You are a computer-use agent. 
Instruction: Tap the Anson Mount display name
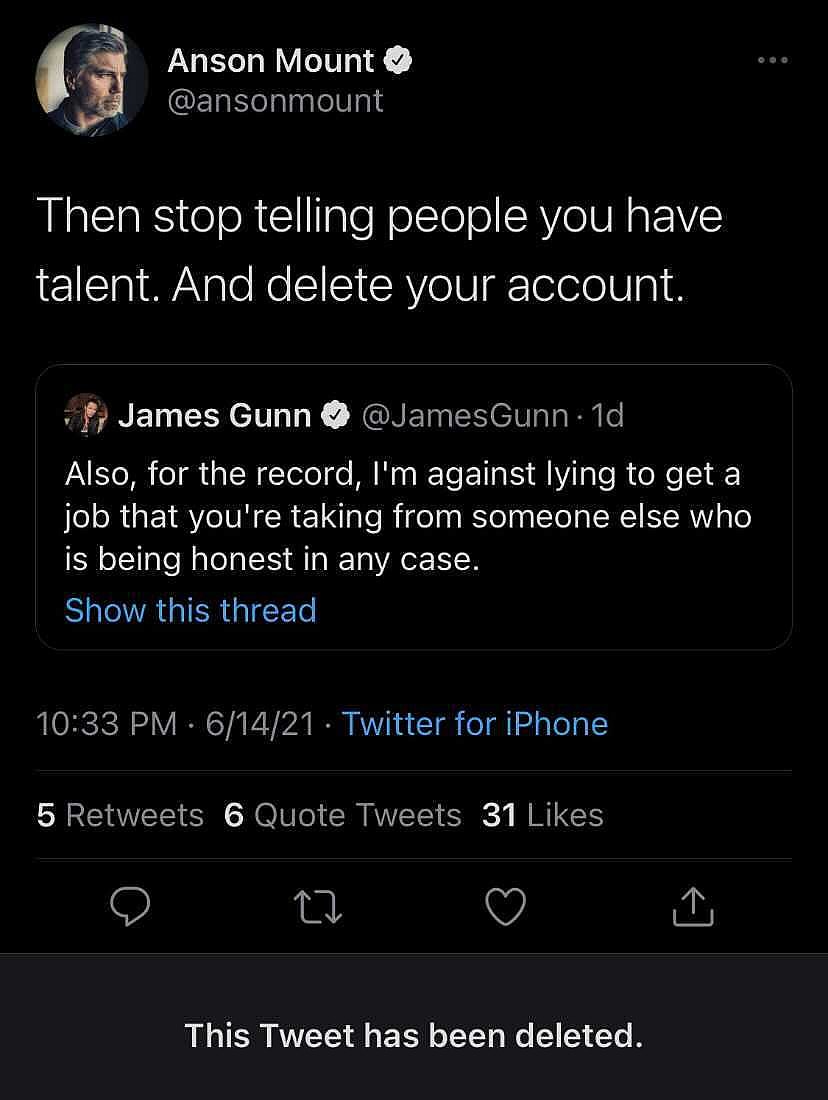[270, 61]
